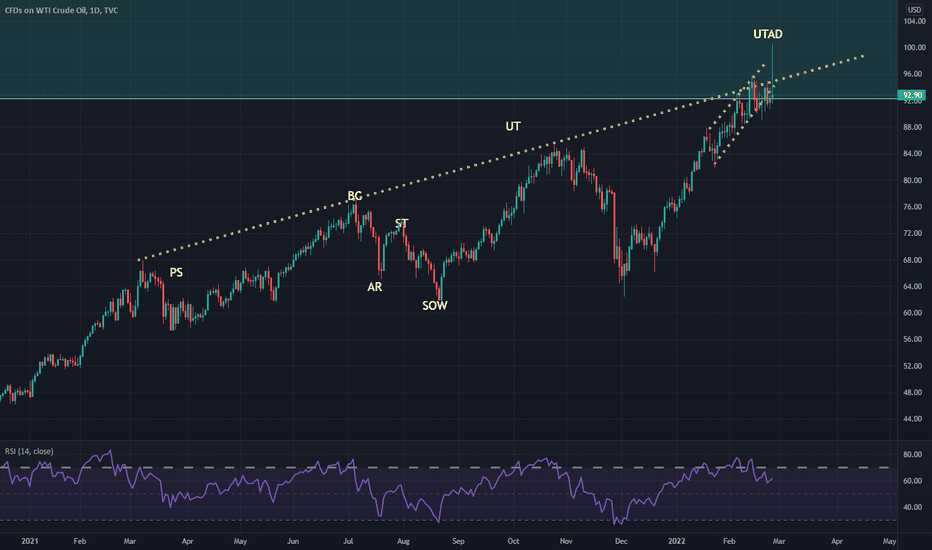
Task: Click the Sep label on time axis
Action: pos(458,541)
